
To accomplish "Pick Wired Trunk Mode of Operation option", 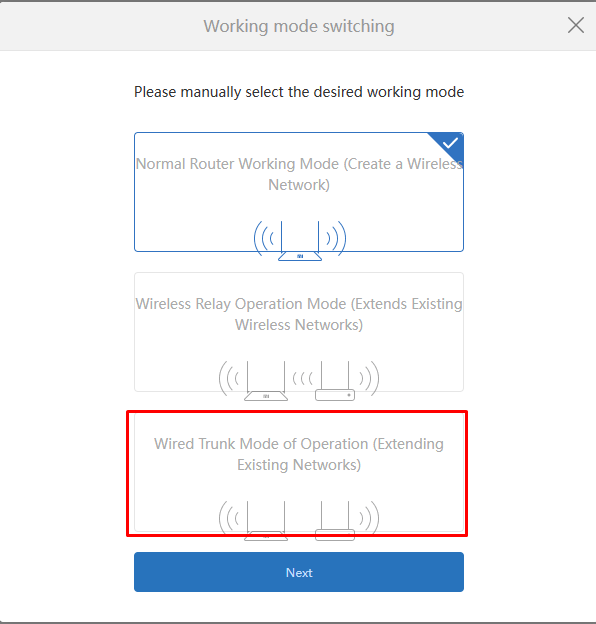I will (x=299, y=472).
